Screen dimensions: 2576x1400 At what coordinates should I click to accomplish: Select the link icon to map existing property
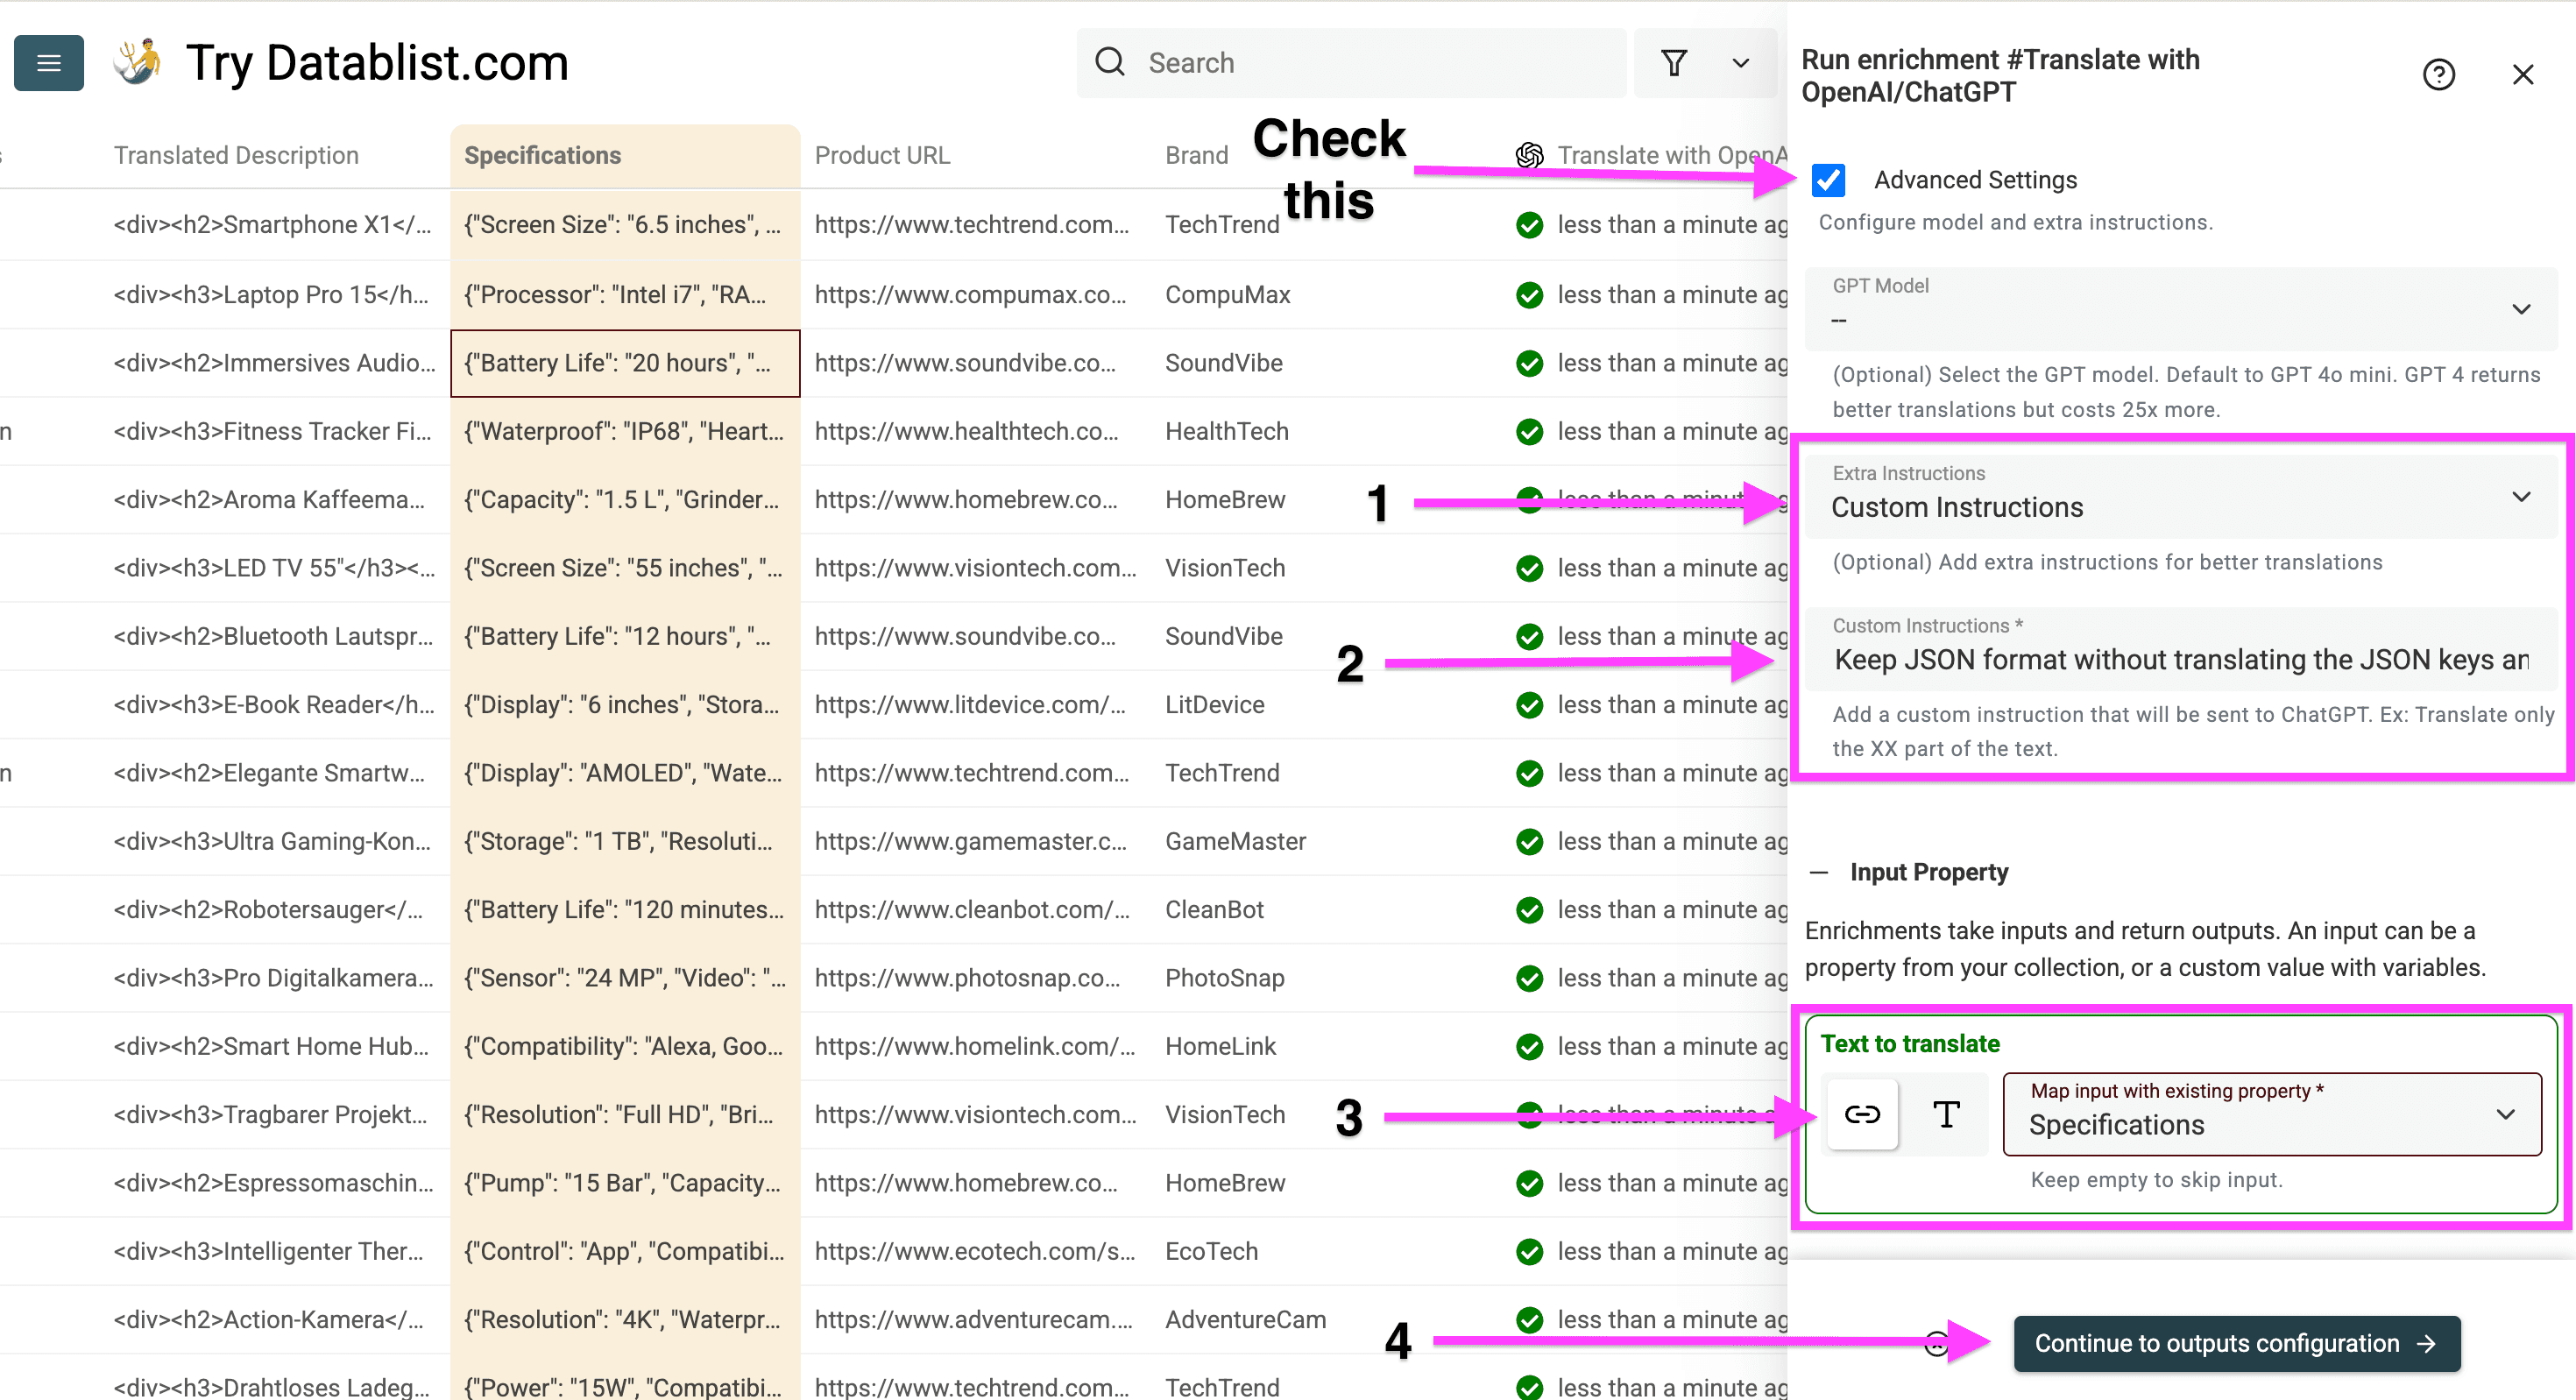[1863, 1114]
